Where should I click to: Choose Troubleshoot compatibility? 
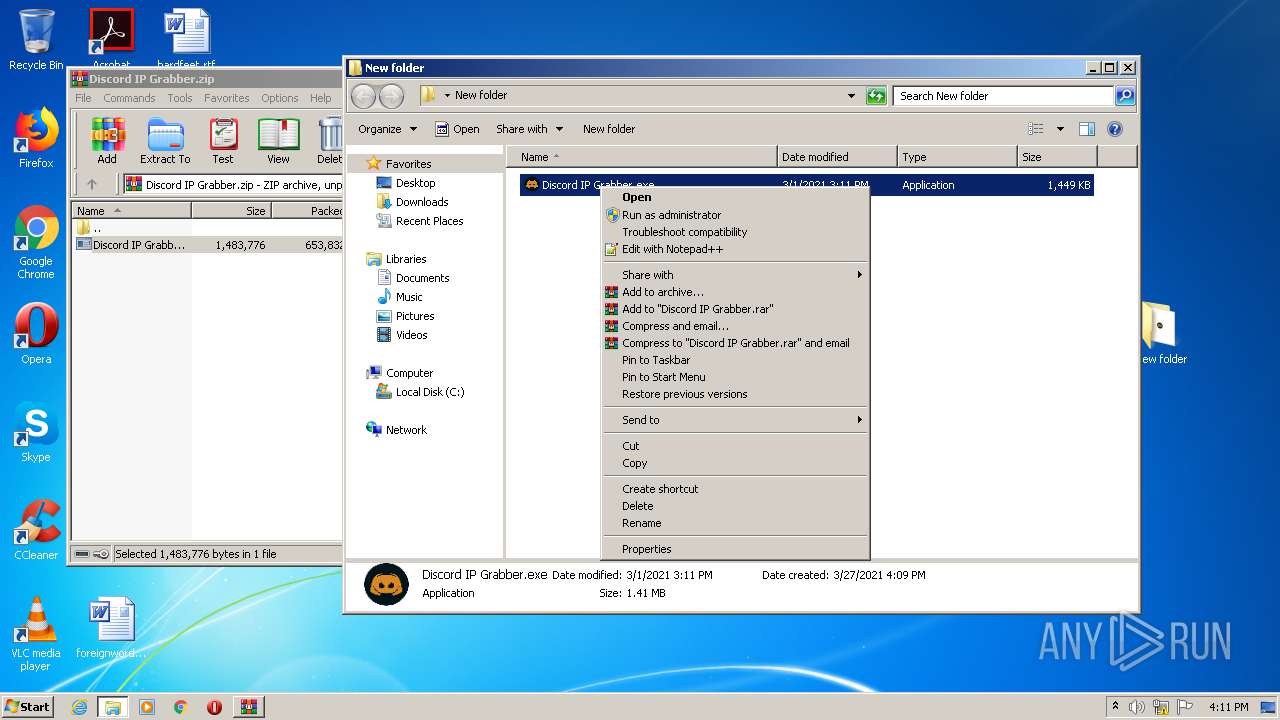[x=735, y=232]
